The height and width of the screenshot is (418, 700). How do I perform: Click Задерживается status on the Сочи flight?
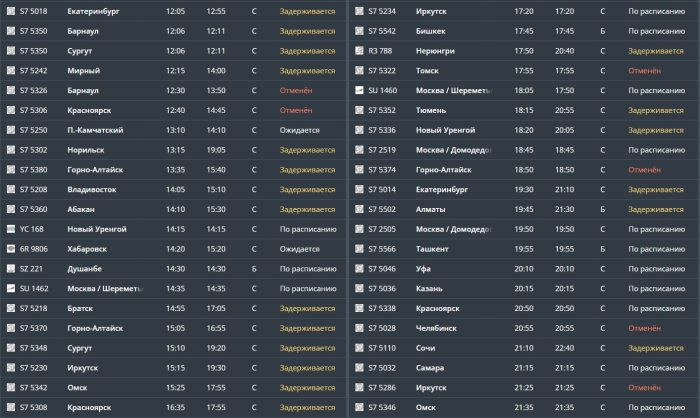656,347
